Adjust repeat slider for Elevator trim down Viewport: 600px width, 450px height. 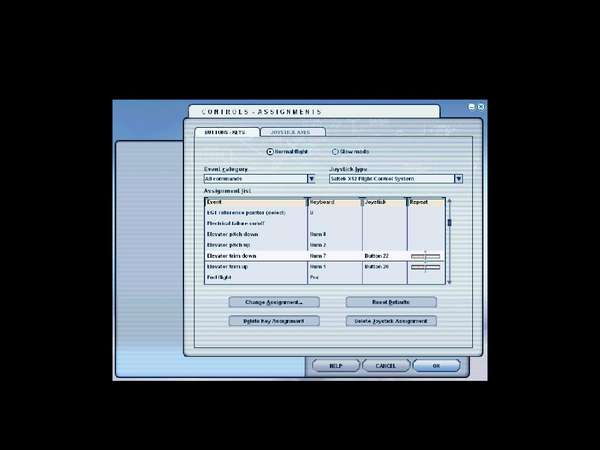[x=426, y=256]
